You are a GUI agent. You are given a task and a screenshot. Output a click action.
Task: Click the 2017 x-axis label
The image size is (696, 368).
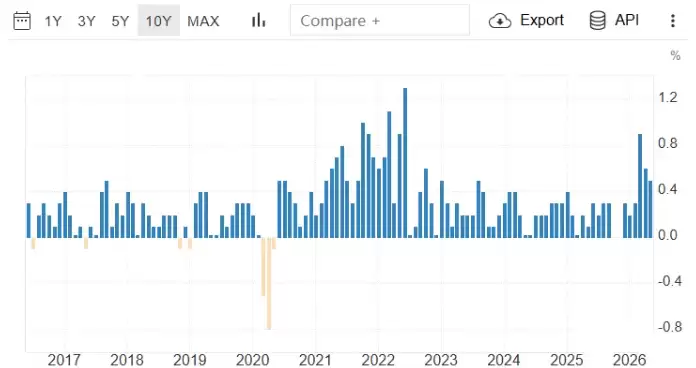[64, 360]
